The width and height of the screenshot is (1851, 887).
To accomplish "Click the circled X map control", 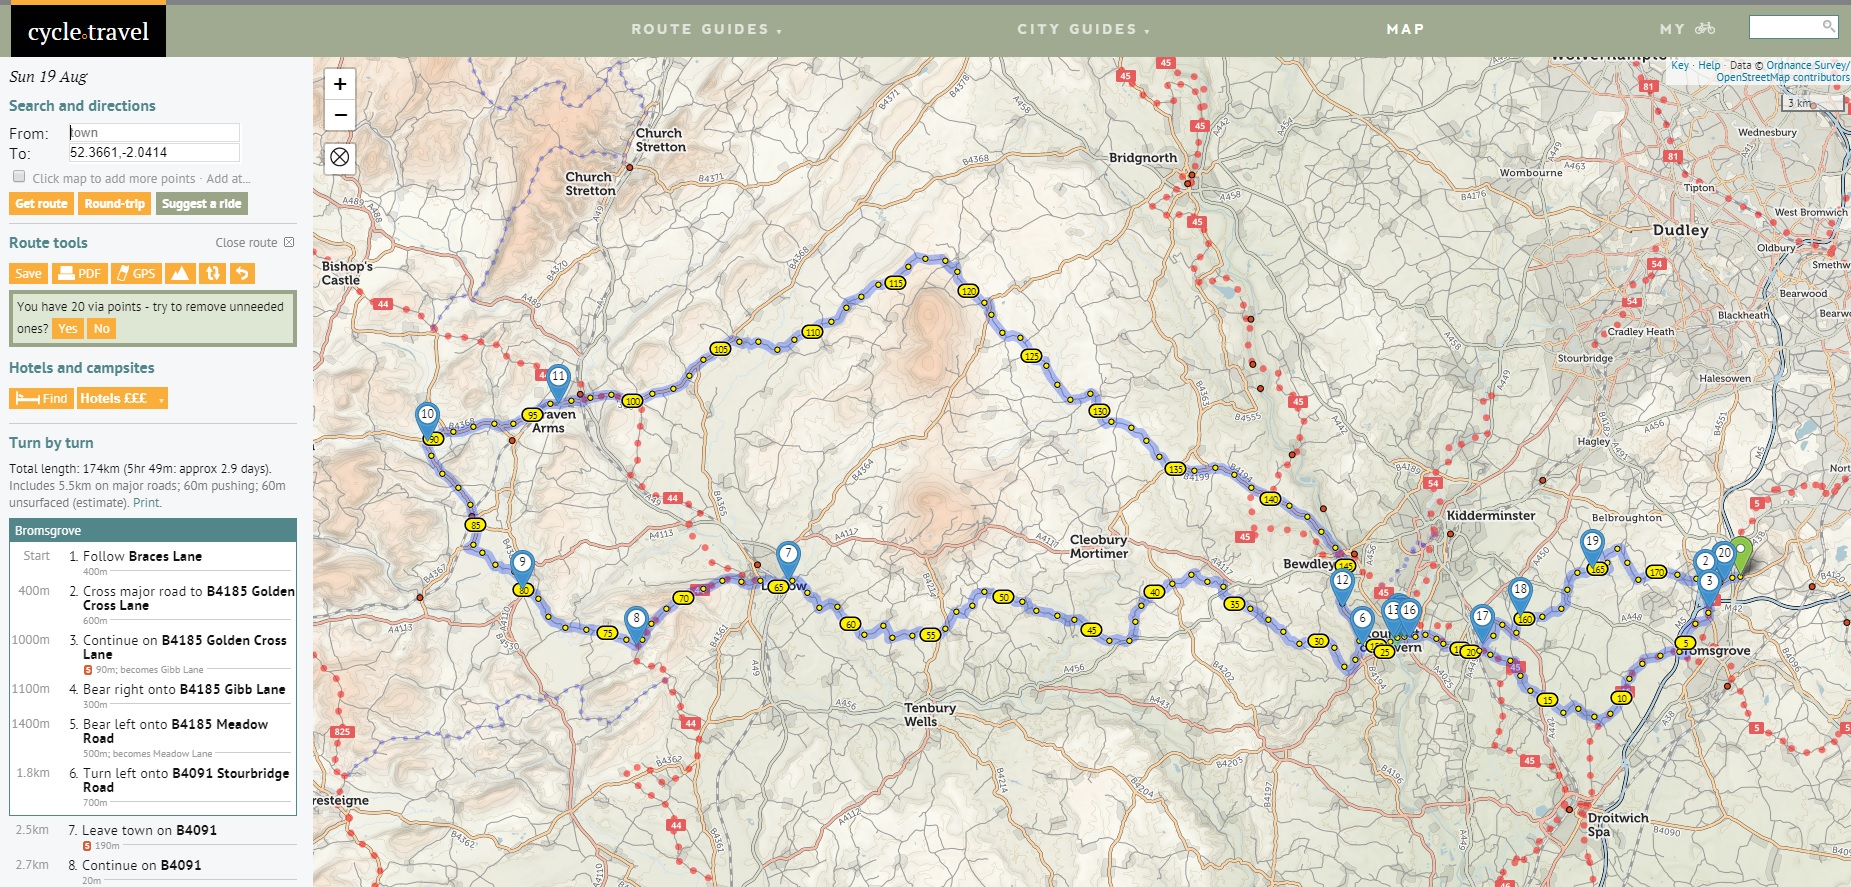I will [x=340, y=157].
